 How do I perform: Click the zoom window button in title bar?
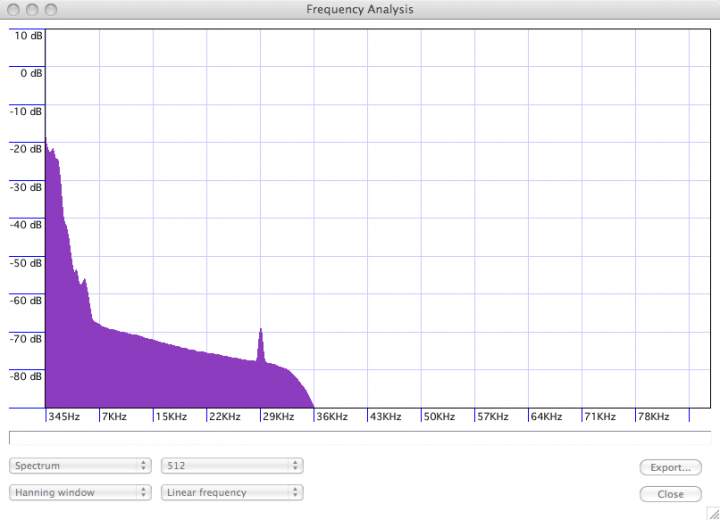tap(49, 9)
